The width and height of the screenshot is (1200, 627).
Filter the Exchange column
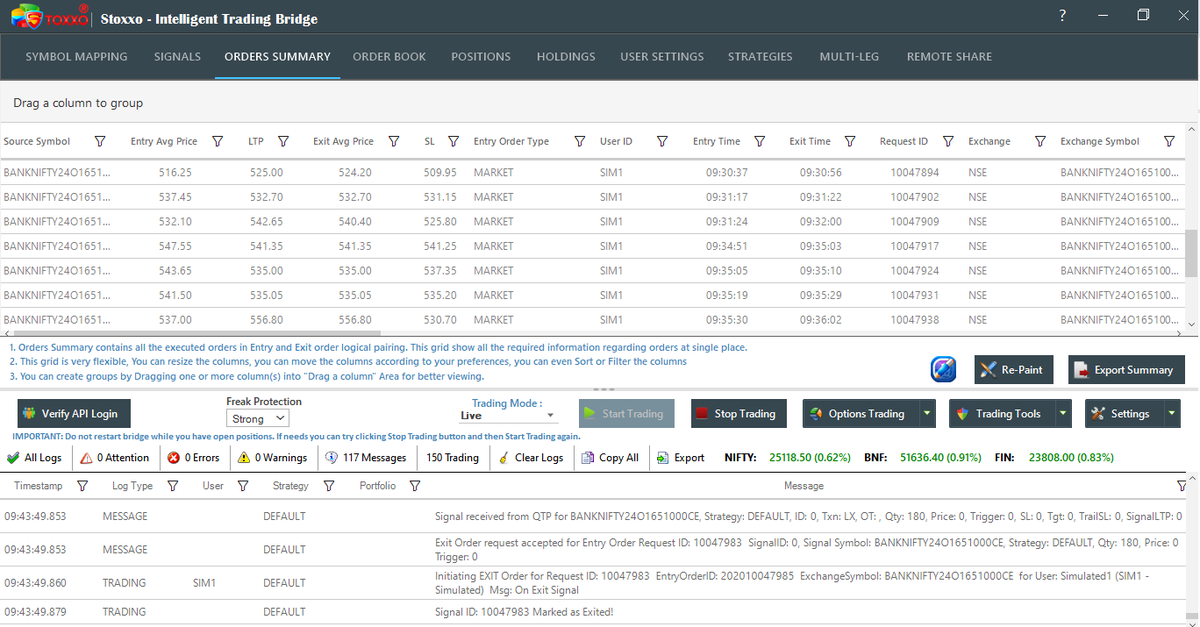coord(1040,142)
